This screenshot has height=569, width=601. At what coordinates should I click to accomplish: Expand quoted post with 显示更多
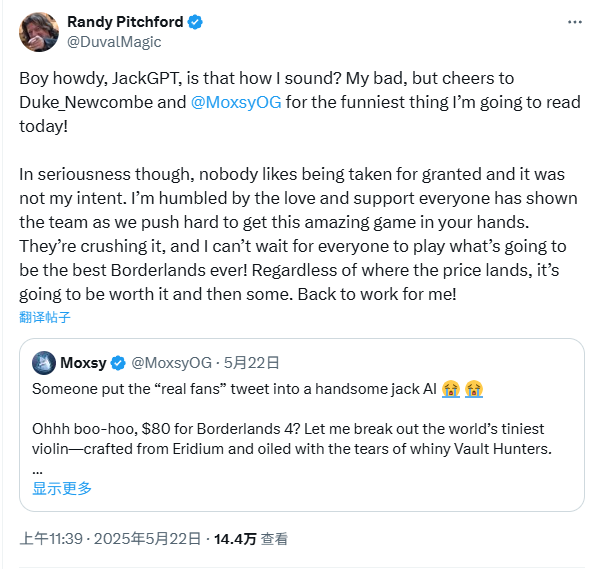[62, 488]
